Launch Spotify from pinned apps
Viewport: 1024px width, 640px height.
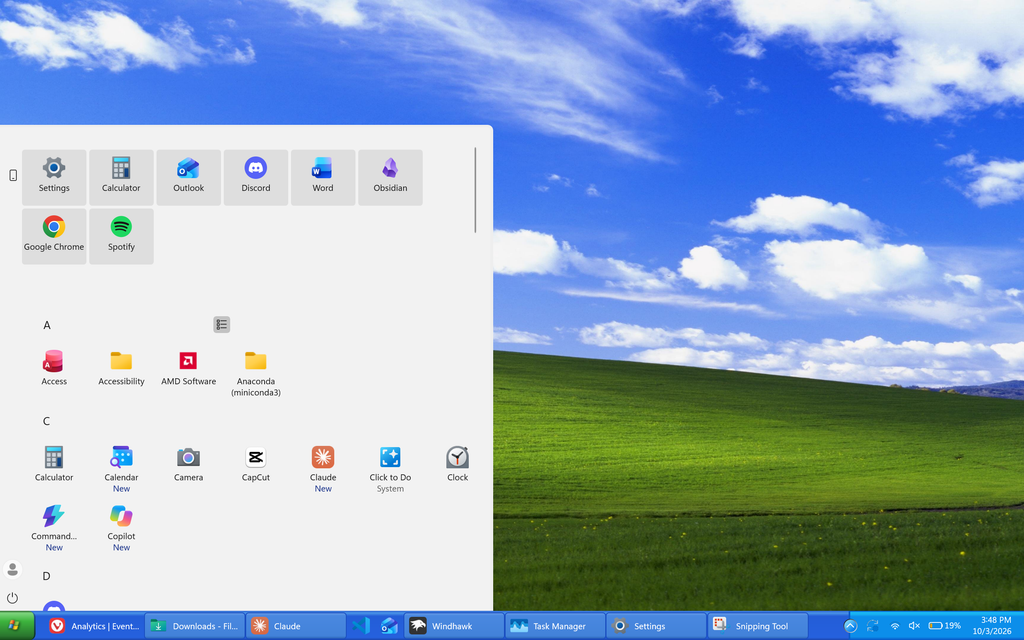click(121, 236)
